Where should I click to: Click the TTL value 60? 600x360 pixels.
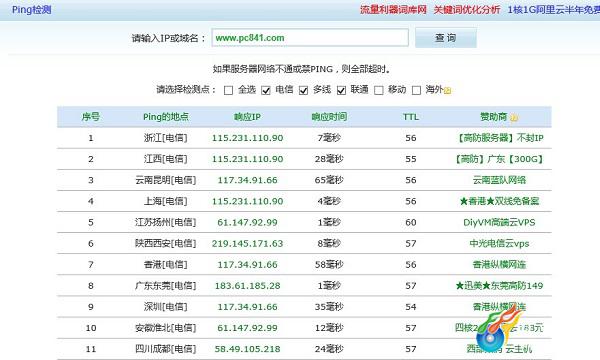pos(411,222)
